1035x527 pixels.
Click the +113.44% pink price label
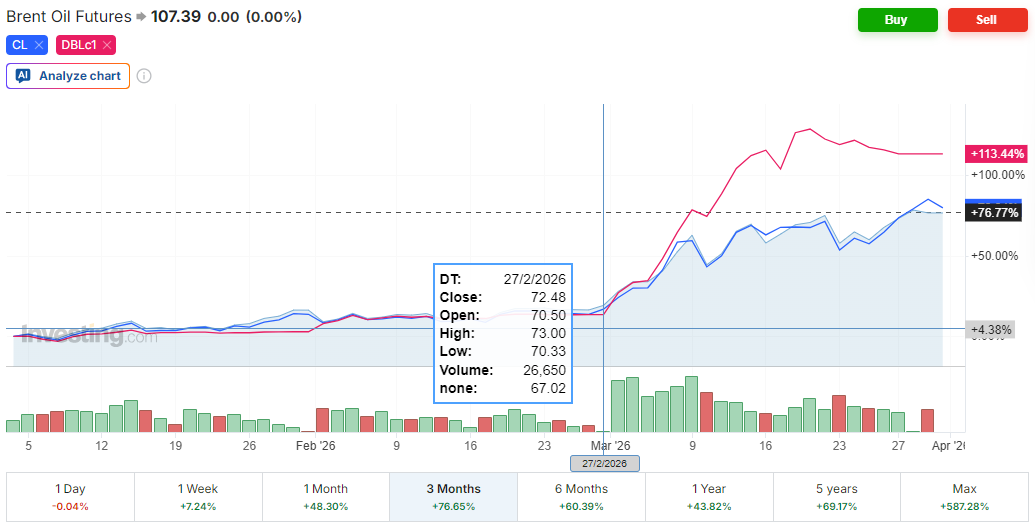click(x=997, y=154)
